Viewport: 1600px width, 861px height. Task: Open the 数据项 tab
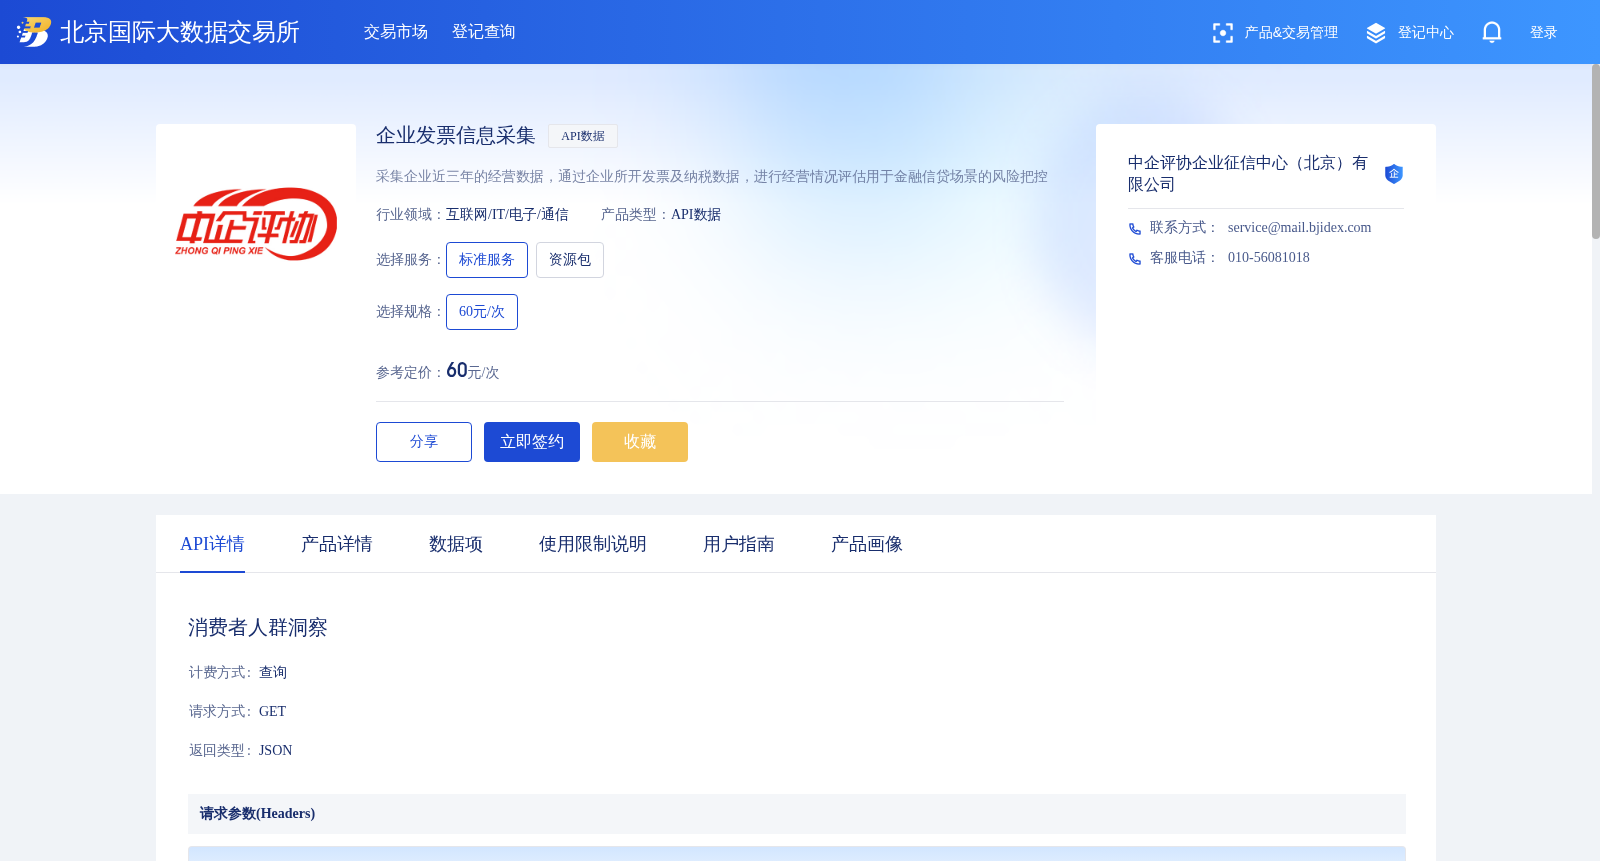[x=456, y=544]
